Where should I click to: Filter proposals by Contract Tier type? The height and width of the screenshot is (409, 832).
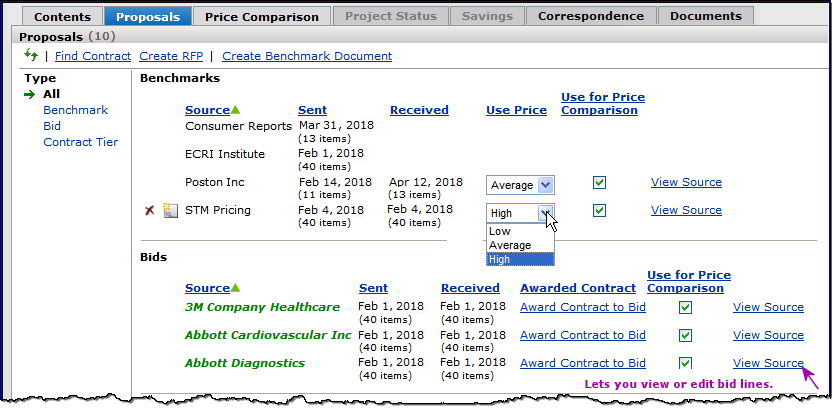(x=80, y=142)
